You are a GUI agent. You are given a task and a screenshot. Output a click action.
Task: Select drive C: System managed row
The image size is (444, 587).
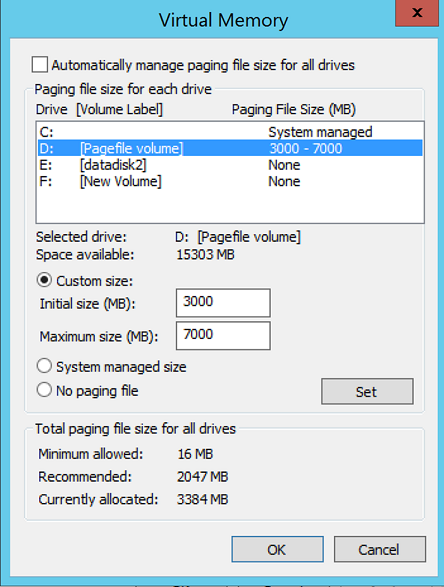230,132
